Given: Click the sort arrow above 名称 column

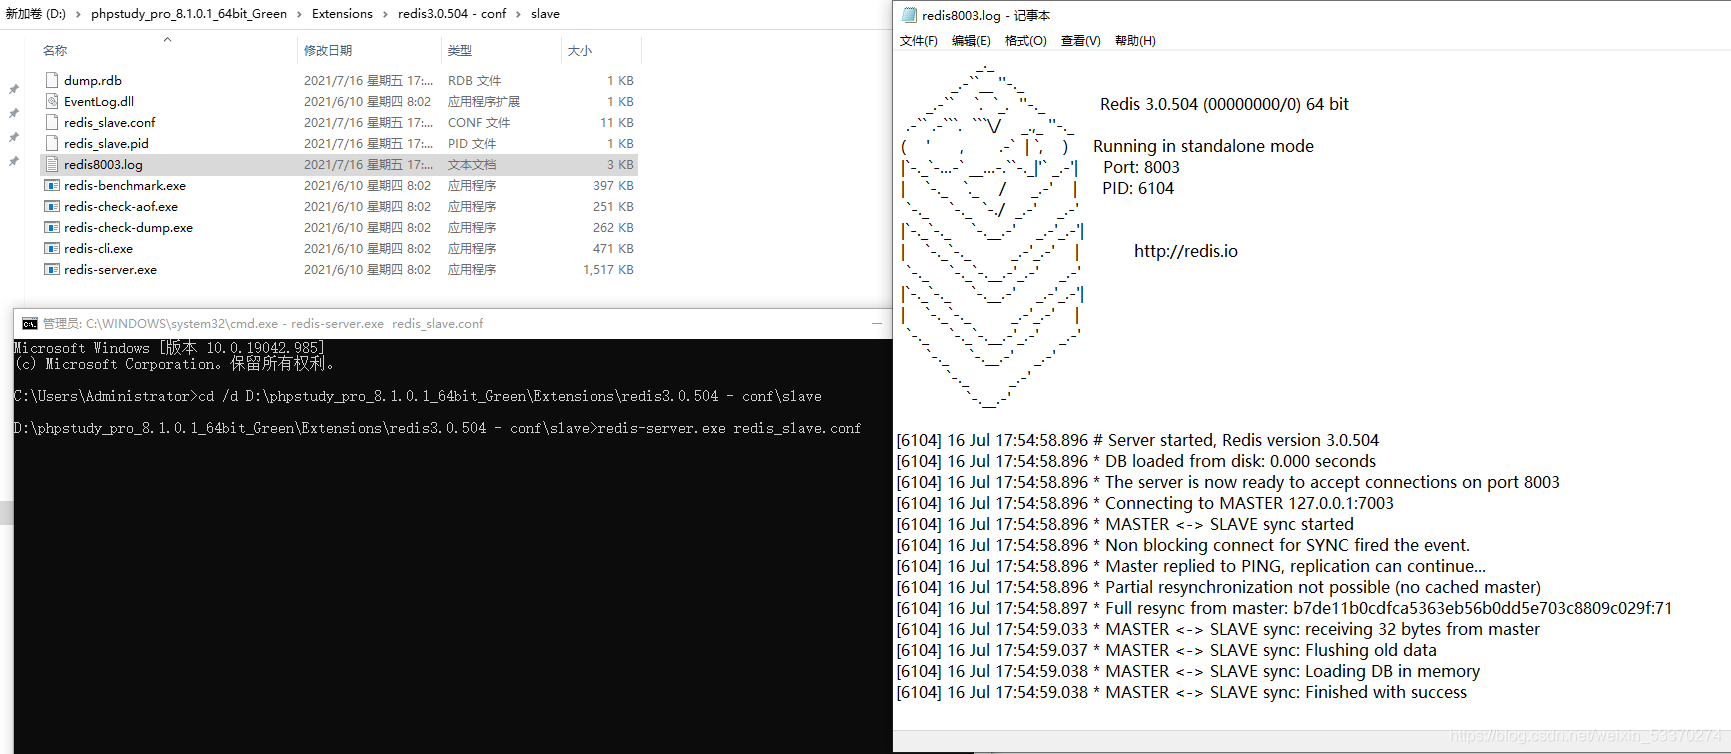Looking at the screenshot, I should tap(167, 40).
